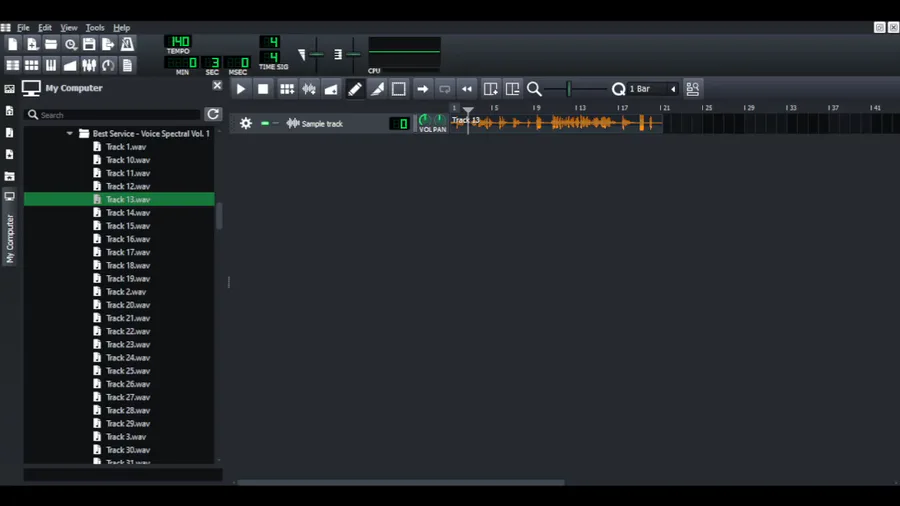Image resolution: width=900 pixels, height=506 pixels.
Task: Click the time signature denominator
Action: [x=270, y=57]
